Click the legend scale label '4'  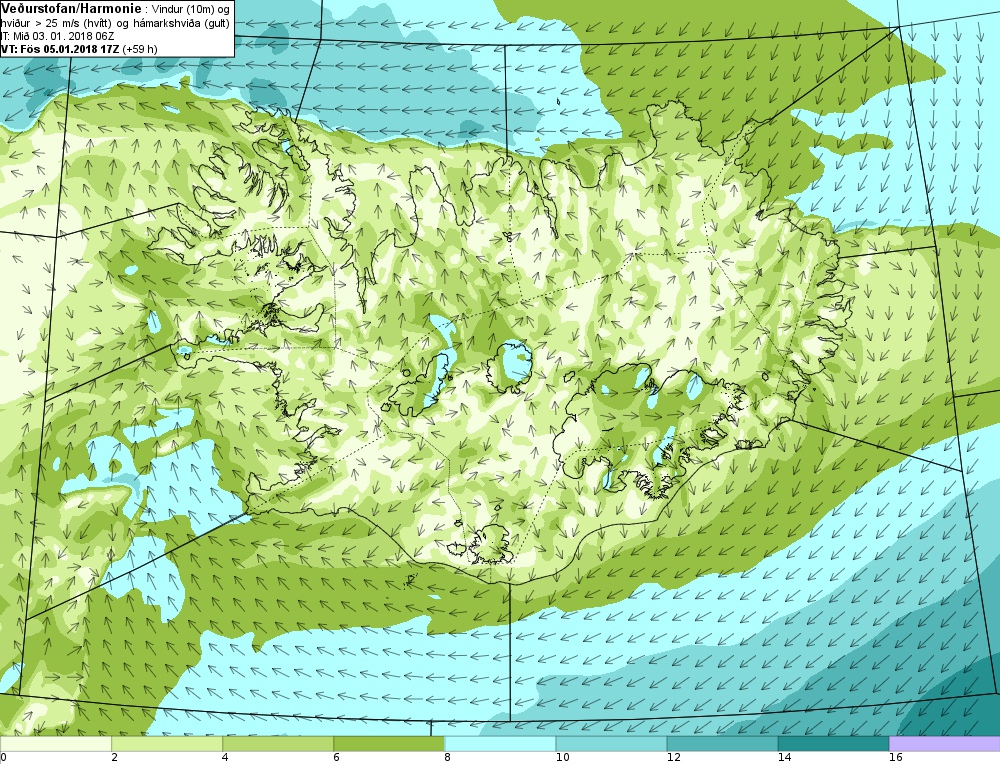[x=225, y=758]
